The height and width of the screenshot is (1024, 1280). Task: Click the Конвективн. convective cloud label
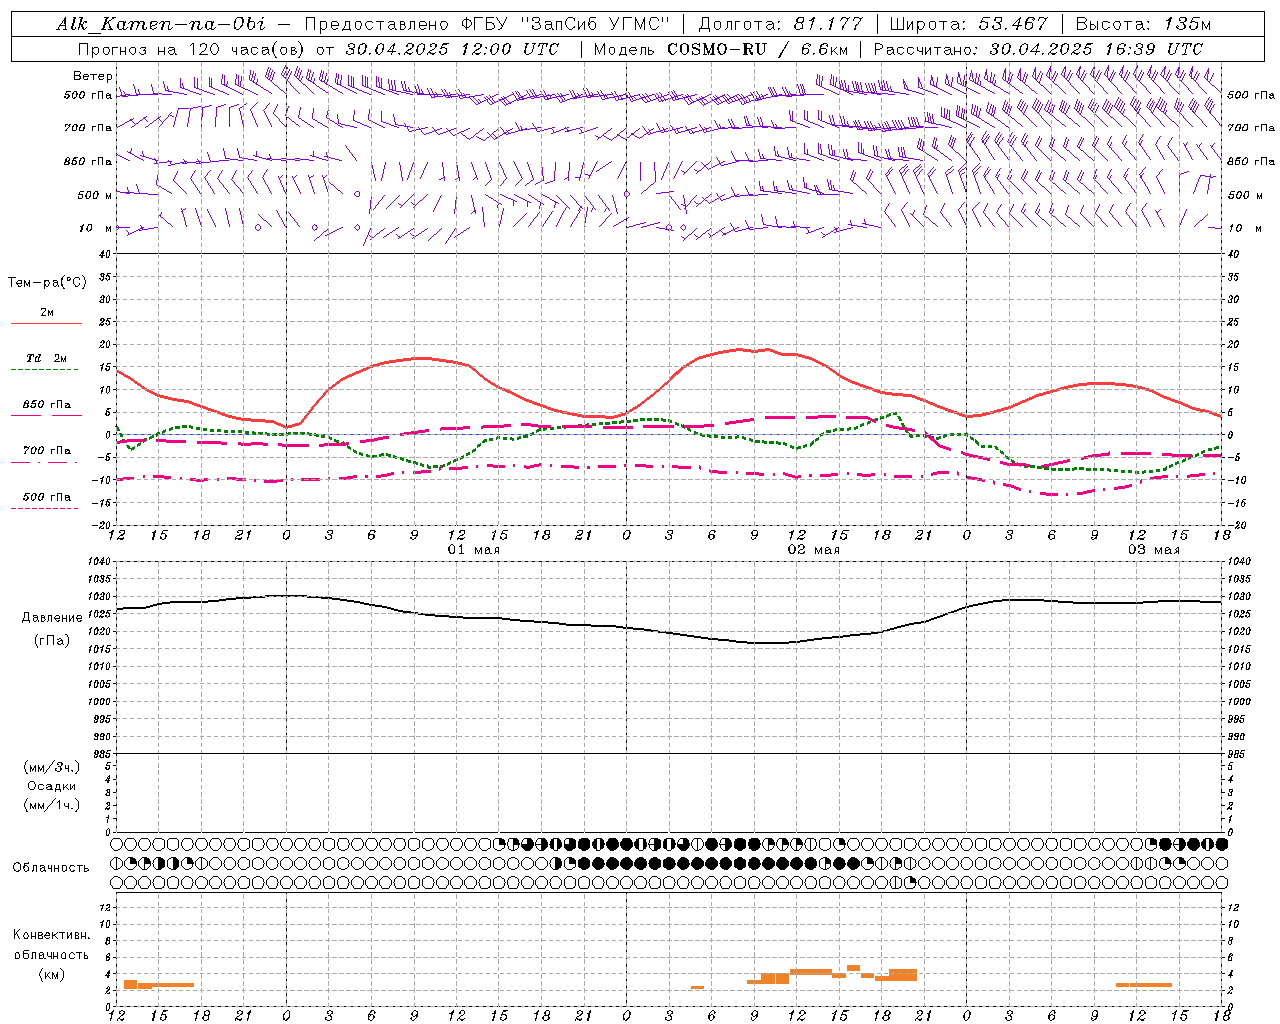(51, 935)
